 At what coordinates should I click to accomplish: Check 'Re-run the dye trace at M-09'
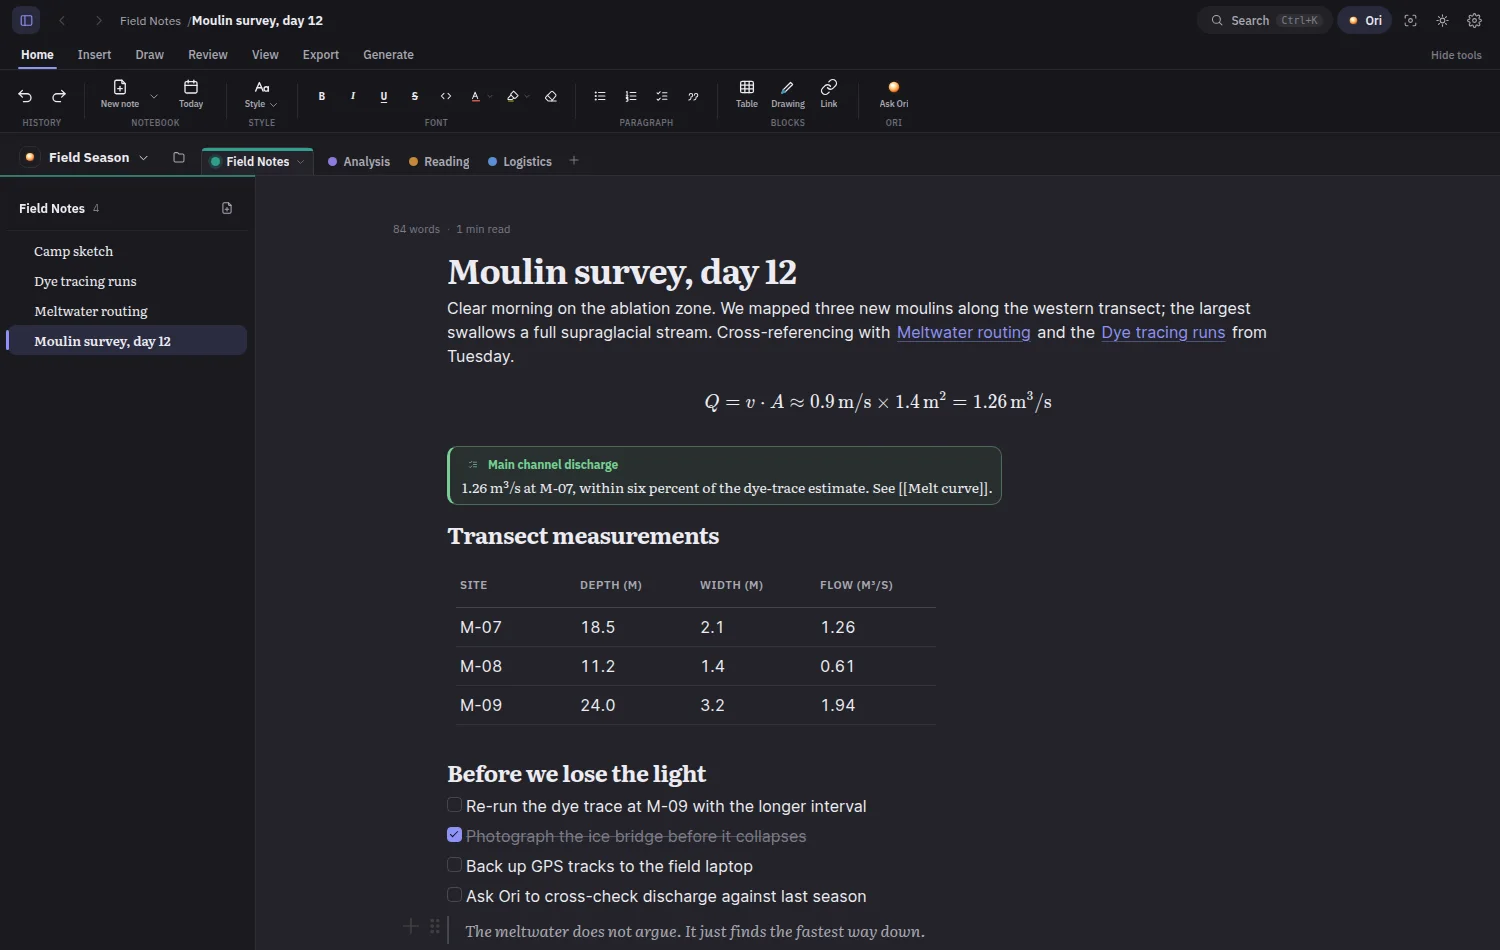[x=454, y=805]
